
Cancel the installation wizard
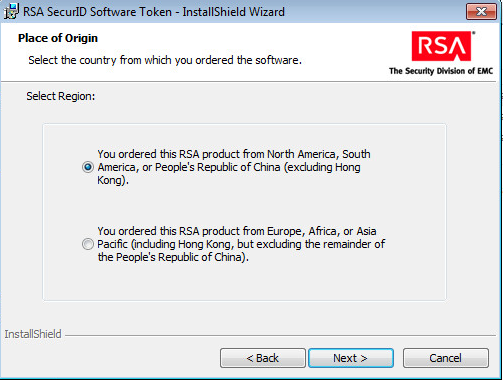coord(446,358)
